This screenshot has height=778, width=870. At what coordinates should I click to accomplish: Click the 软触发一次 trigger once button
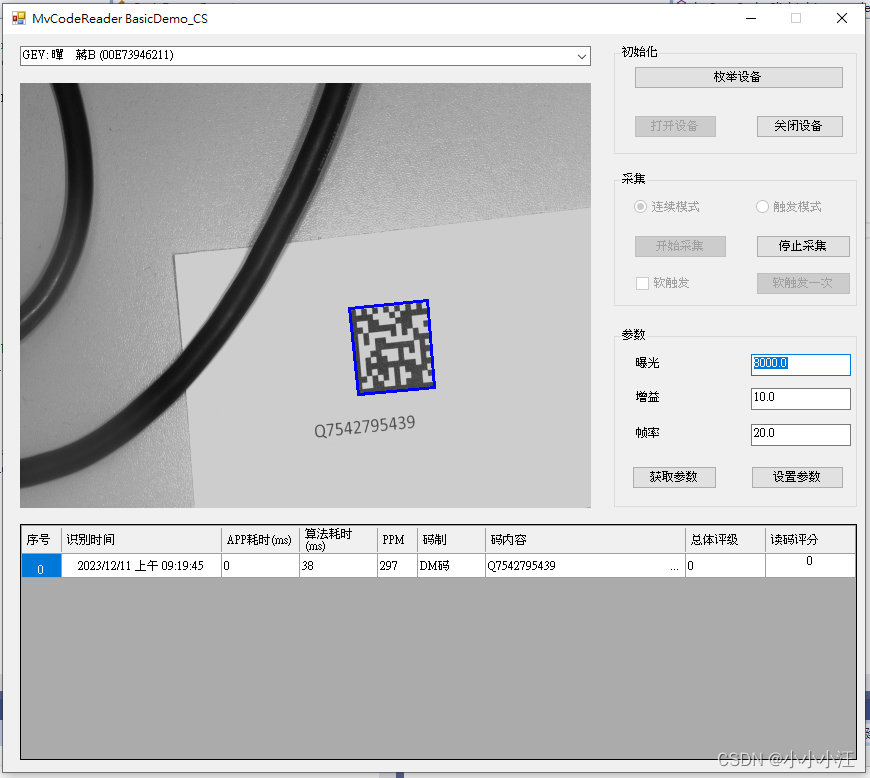[x=802, y=283]
